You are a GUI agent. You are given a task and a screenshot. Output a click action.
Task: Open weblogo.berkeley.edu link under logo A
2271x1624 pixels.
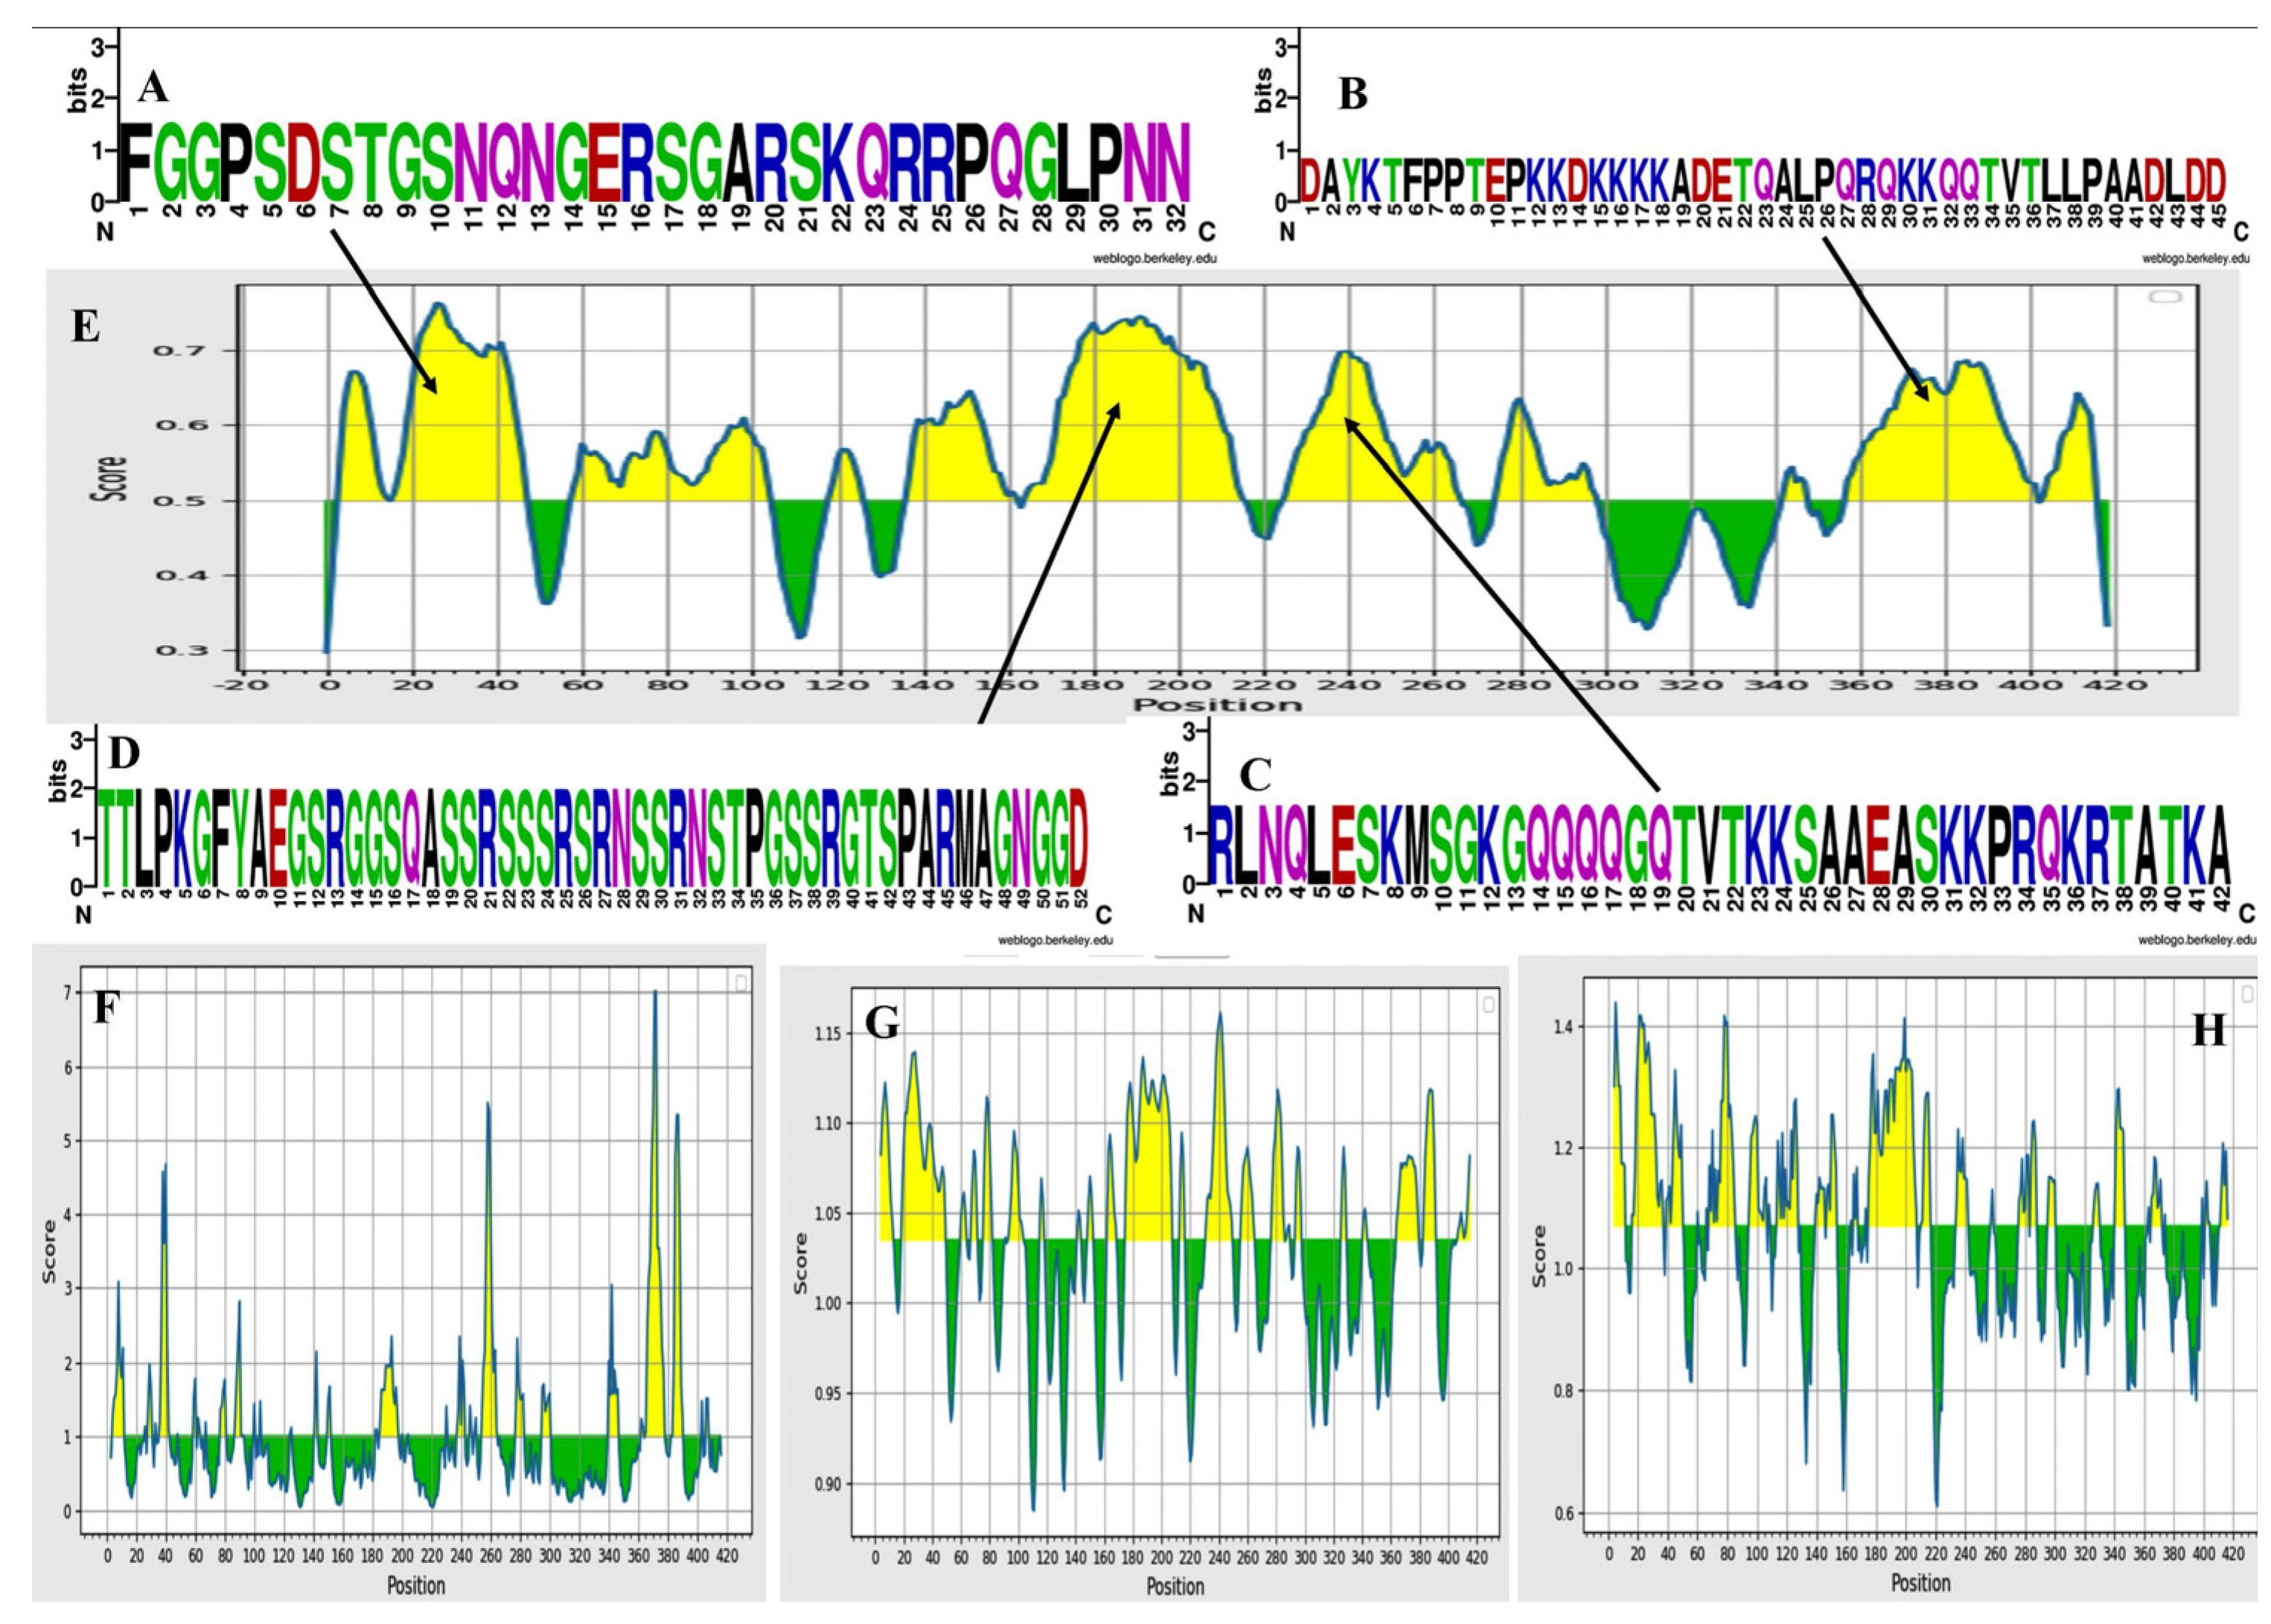tap(1155, 258)
